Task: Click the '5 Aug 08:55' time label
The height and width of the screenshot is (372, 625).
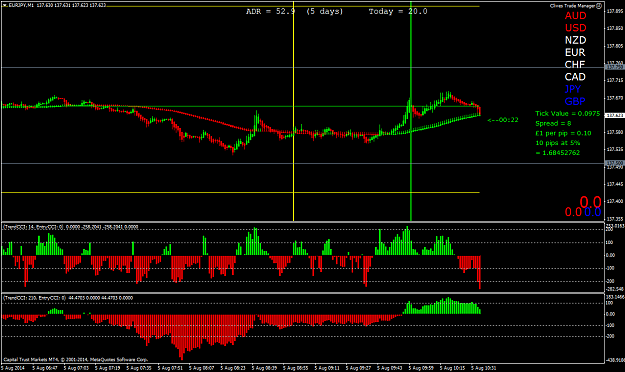Action: pyautogui.click(x=295, y=368)
